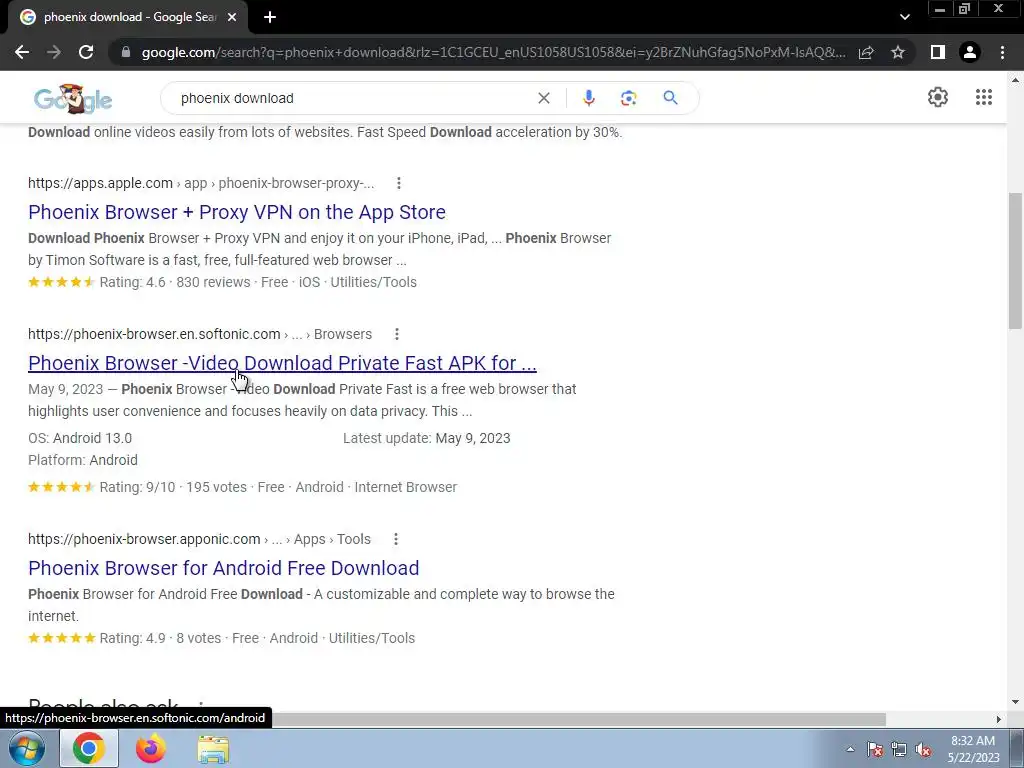Click the lock icon in address bar
1024x768 pixels.
pyautogui.click(x=126, y=52)
